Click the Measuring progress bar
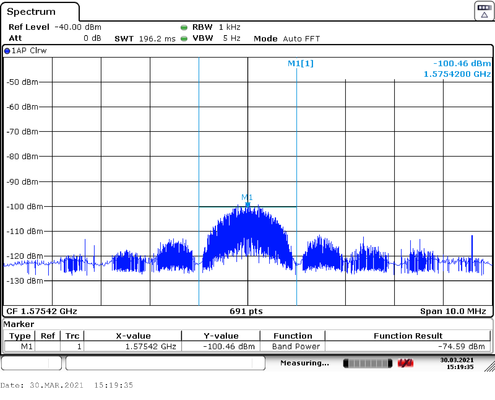 click(x=368, y=363)
